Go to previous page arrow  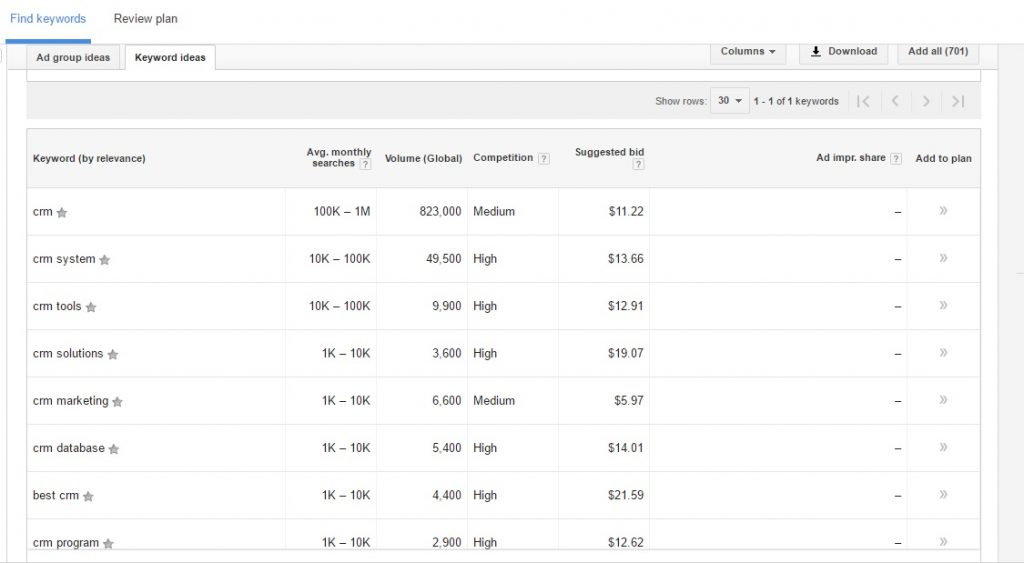point(895,101)
